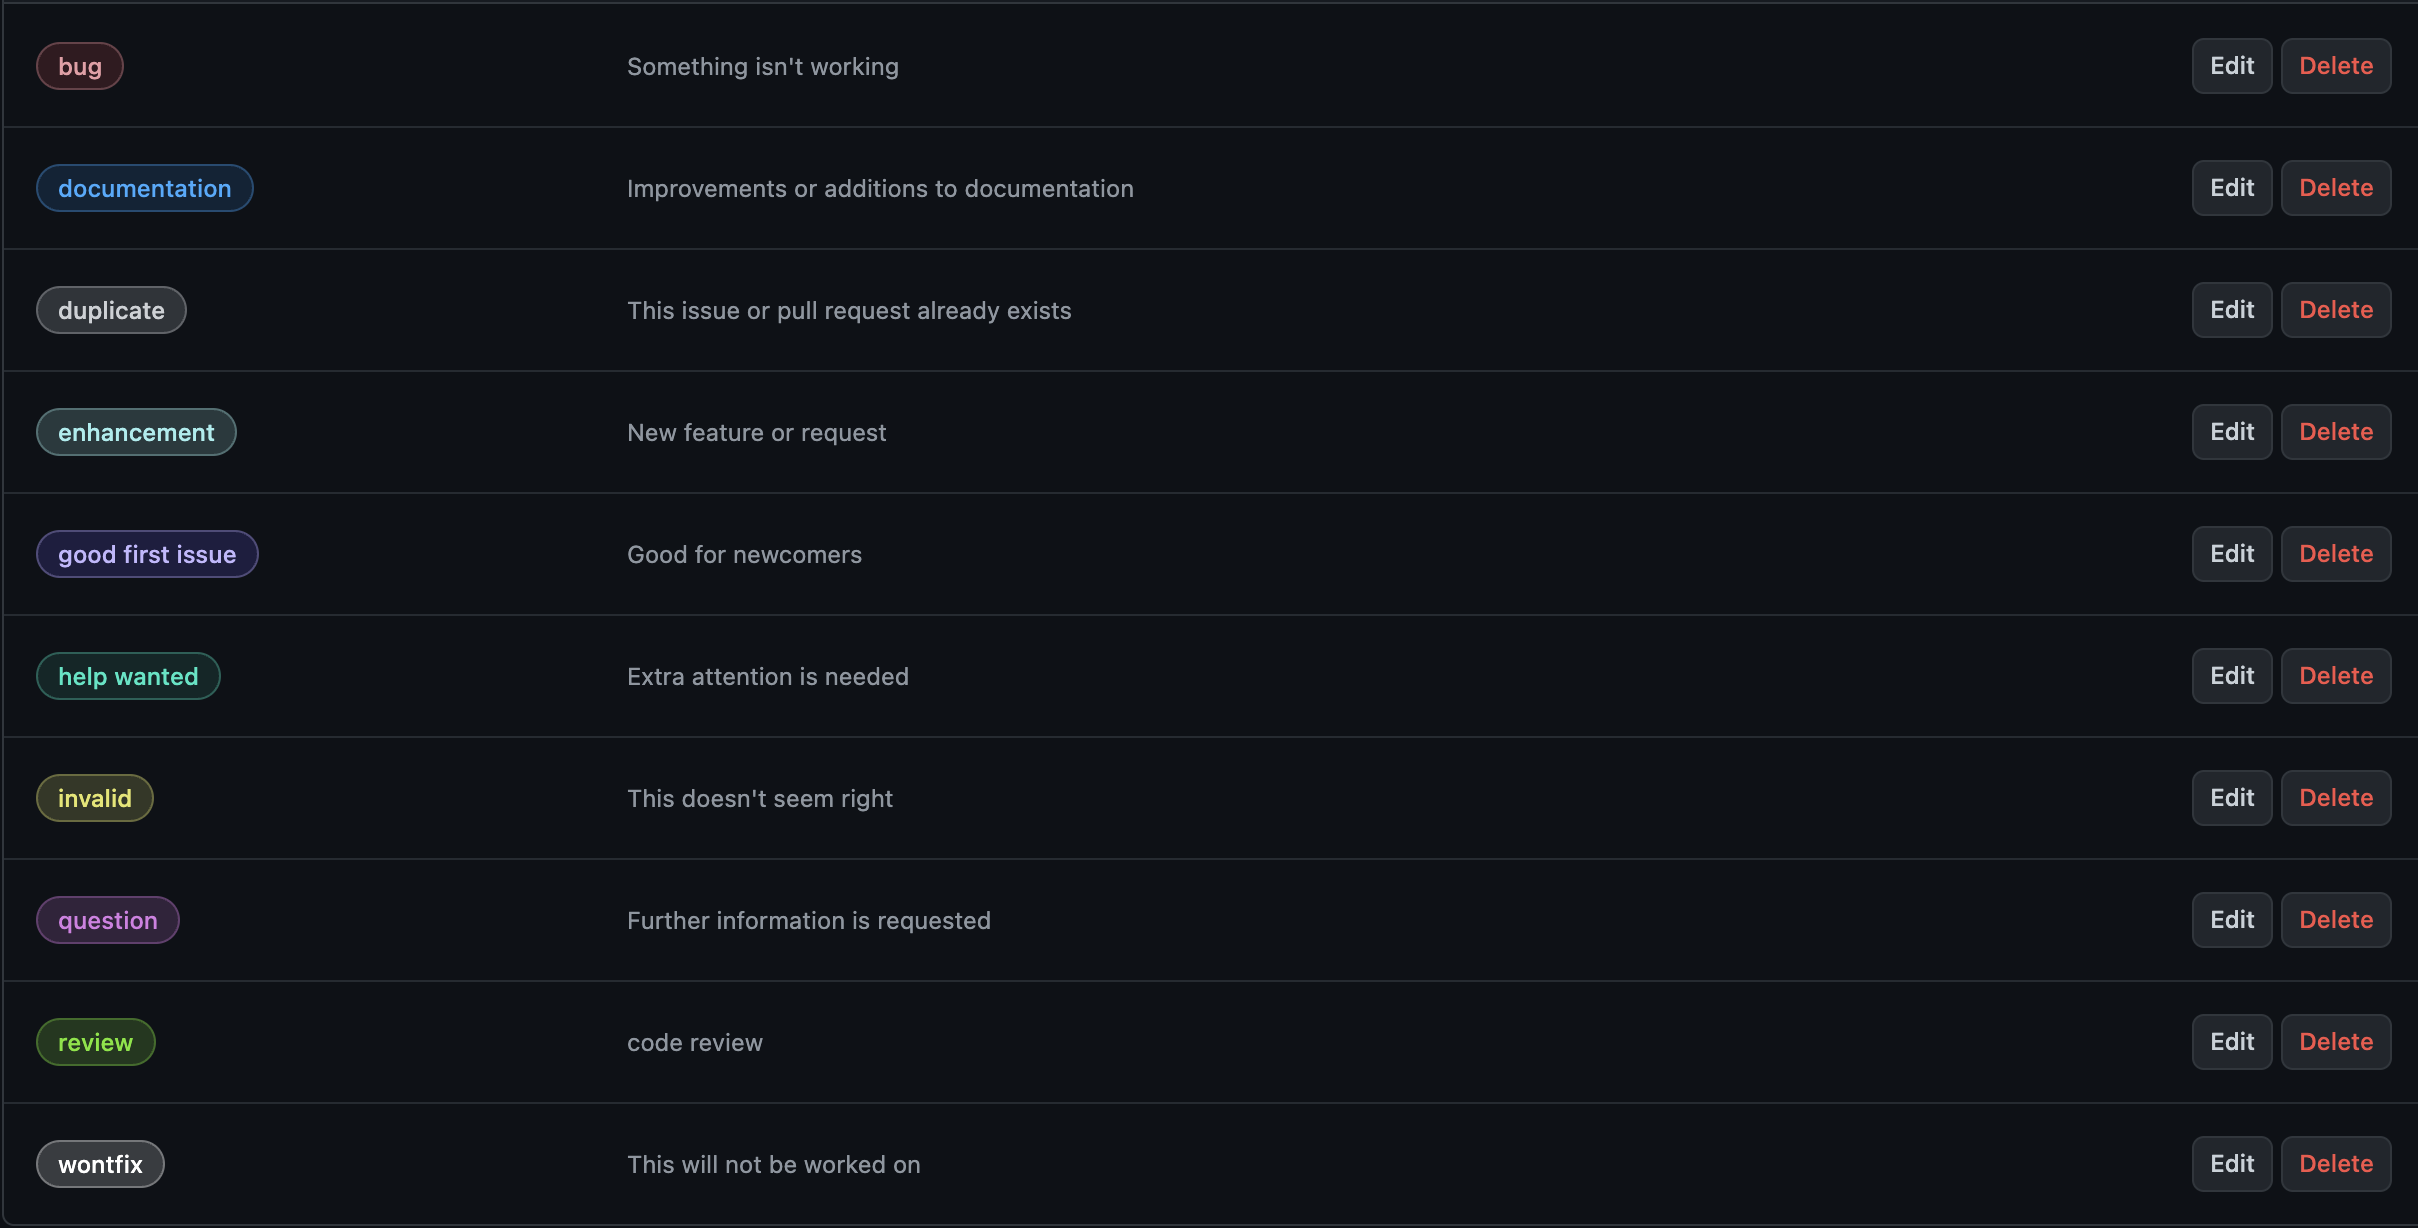
Task: Click the documentation label
Action: pos(145,189)
